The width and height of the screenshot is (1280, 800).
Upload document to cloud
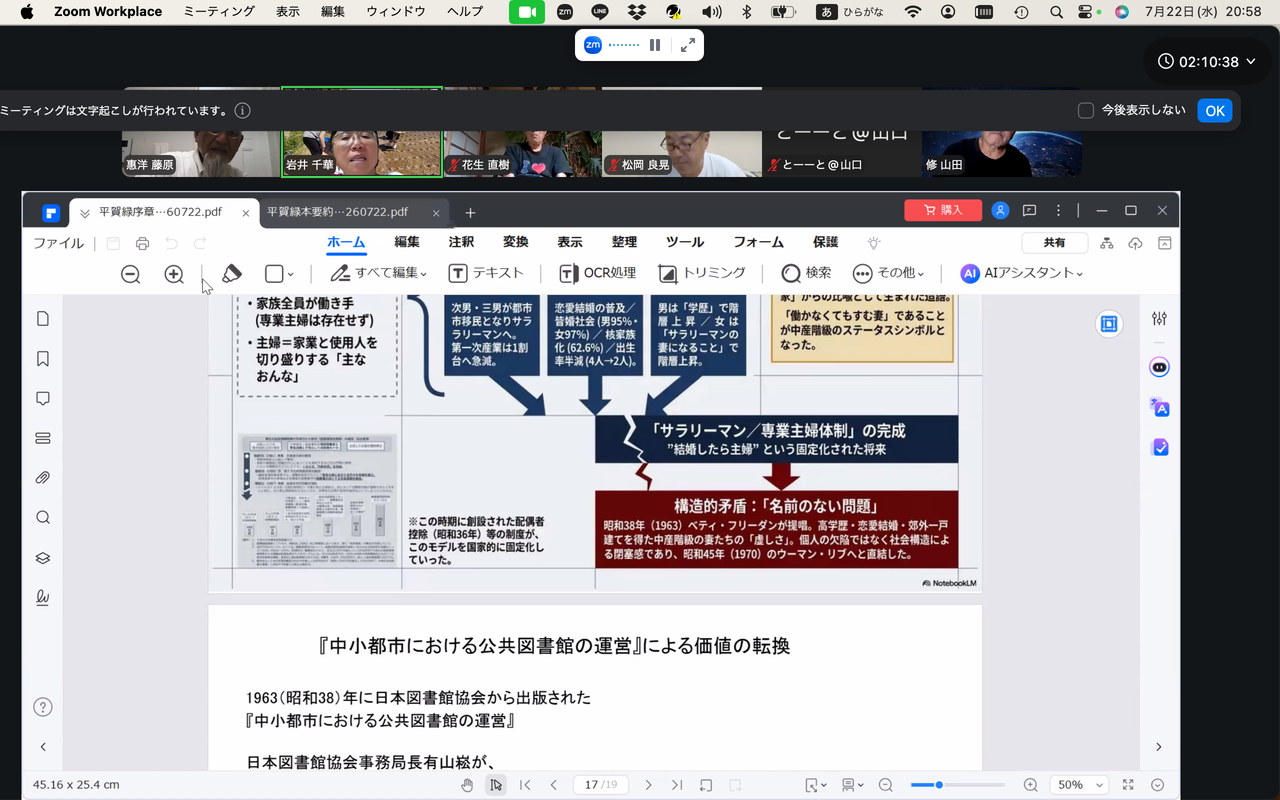point(1135,243)
